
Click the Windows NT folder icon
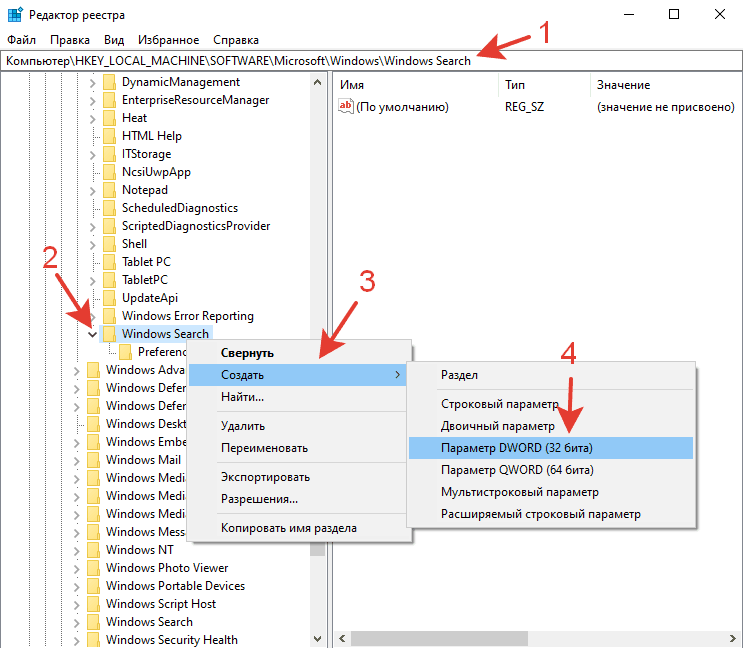coord(93,550)
